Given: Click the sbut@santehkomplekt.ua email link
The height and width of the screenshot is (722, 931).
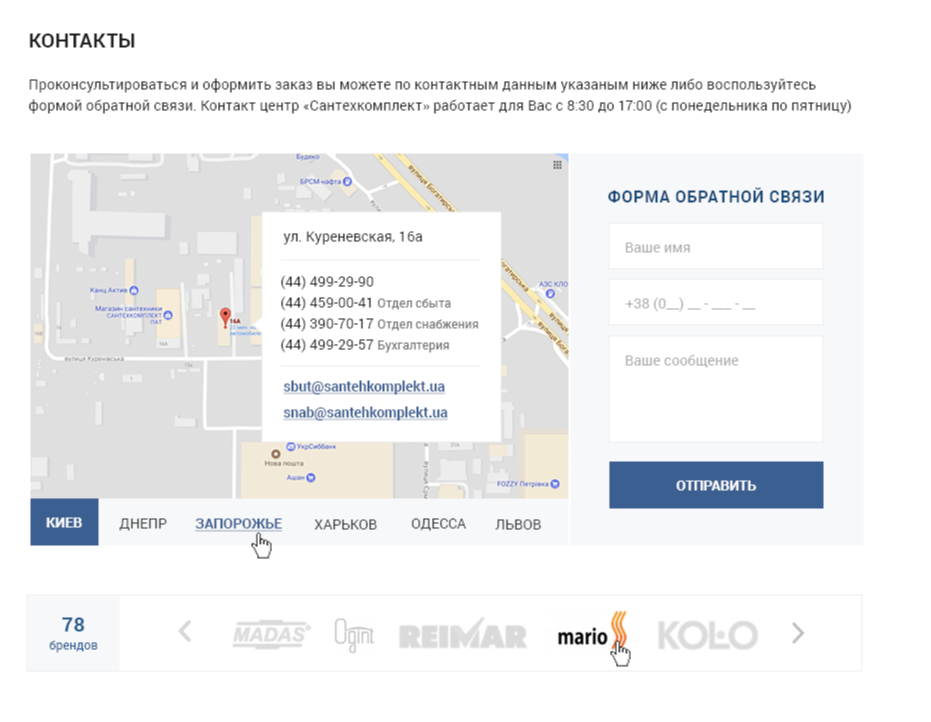Looking at the screenshot, I should [364, 386].
